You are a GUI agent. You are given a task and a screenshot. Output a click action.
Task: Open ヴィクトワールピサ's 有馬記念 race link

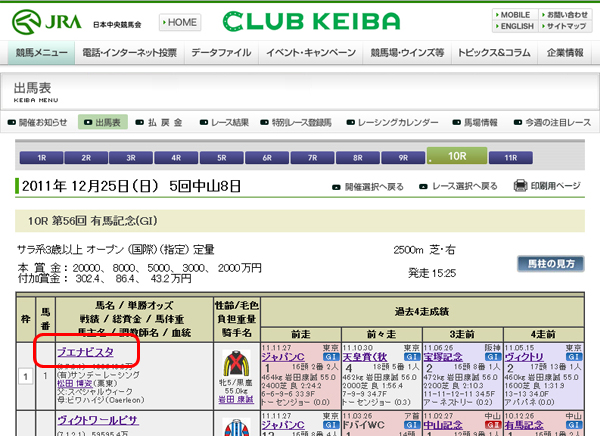coord(524,425)
